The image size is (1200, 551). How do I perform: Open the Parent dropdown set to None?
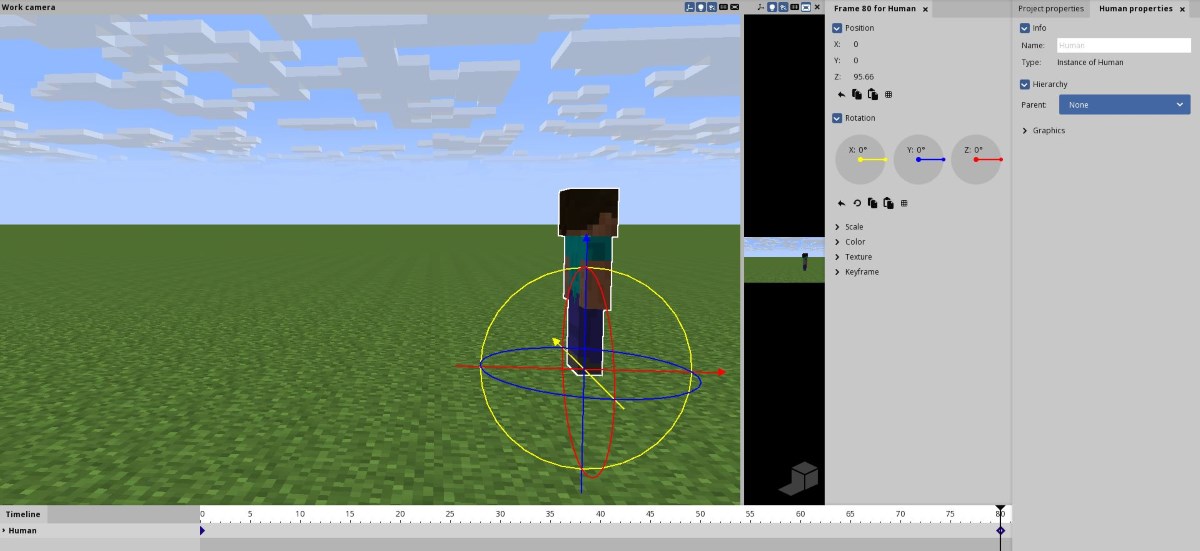[1125, 104]
